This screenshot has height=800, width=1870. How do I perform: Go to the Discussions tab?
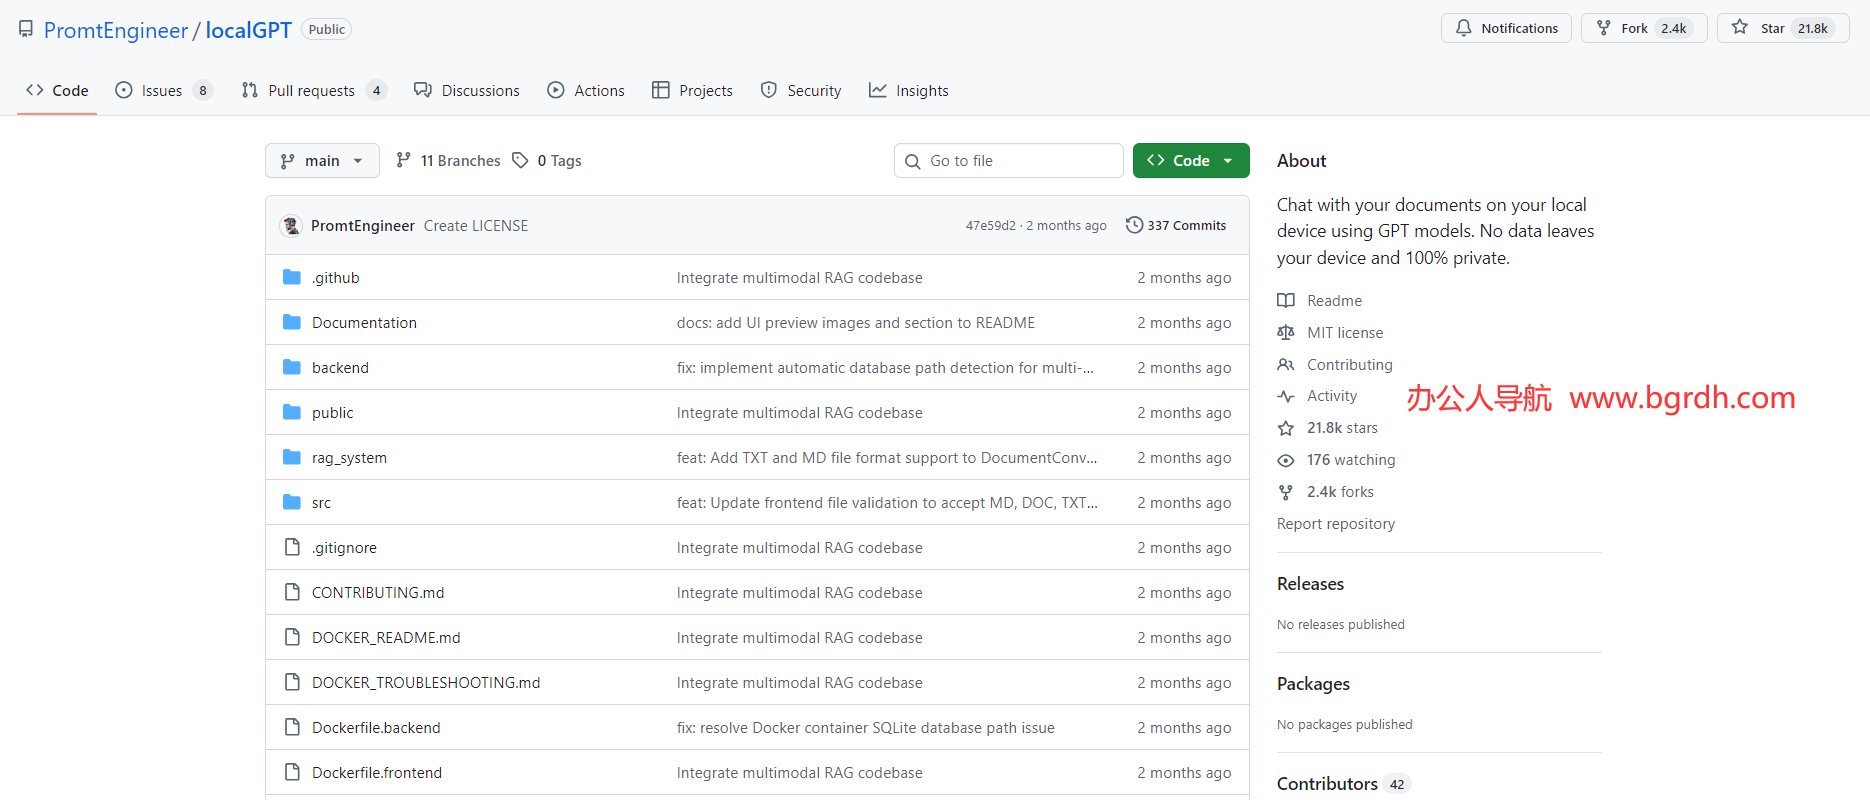(x=467, y=90)
